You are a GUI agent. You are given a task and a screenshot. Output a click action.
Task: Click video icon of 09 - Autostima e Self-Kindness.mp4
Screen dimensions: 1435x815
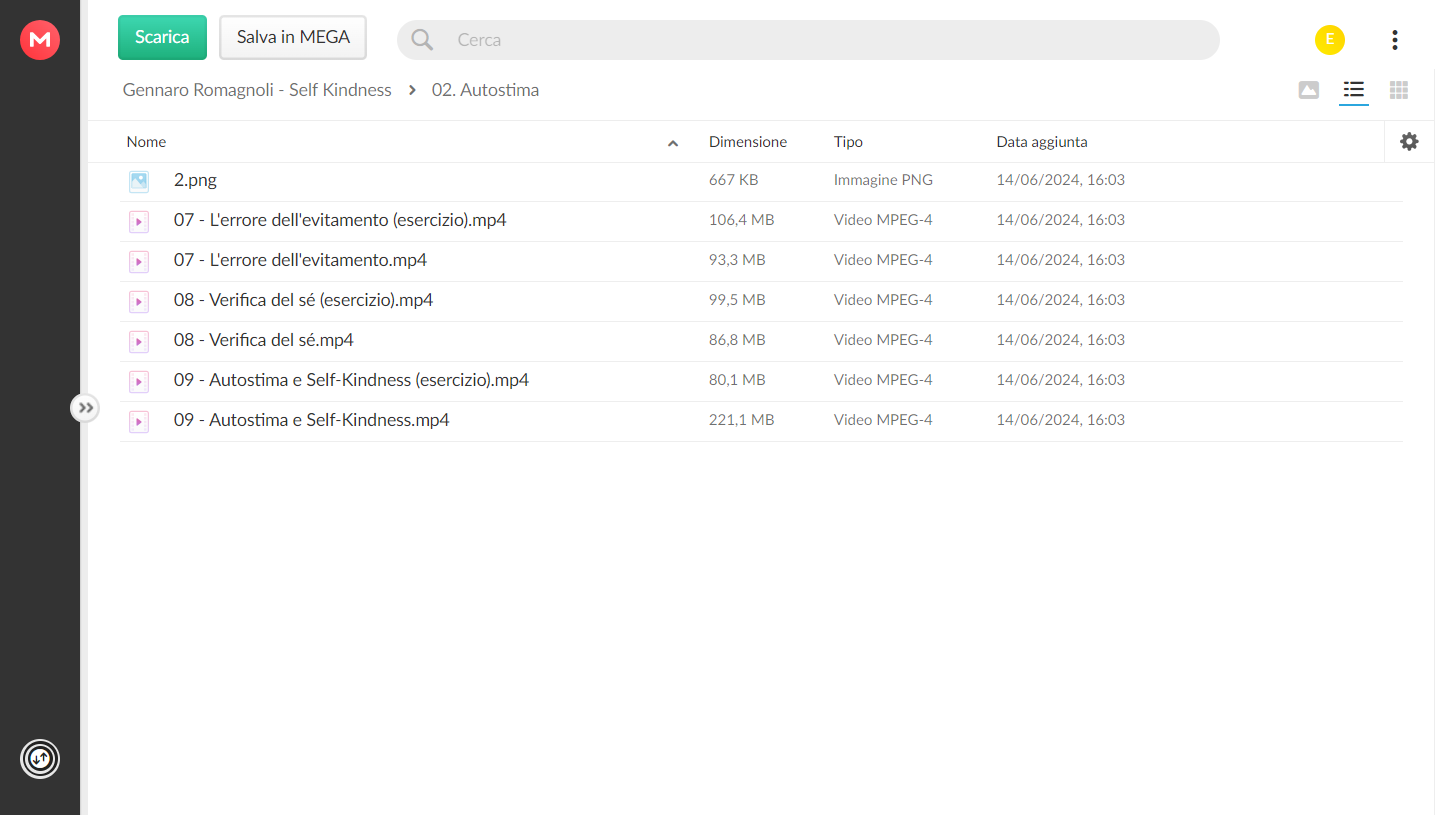(138, 421)
